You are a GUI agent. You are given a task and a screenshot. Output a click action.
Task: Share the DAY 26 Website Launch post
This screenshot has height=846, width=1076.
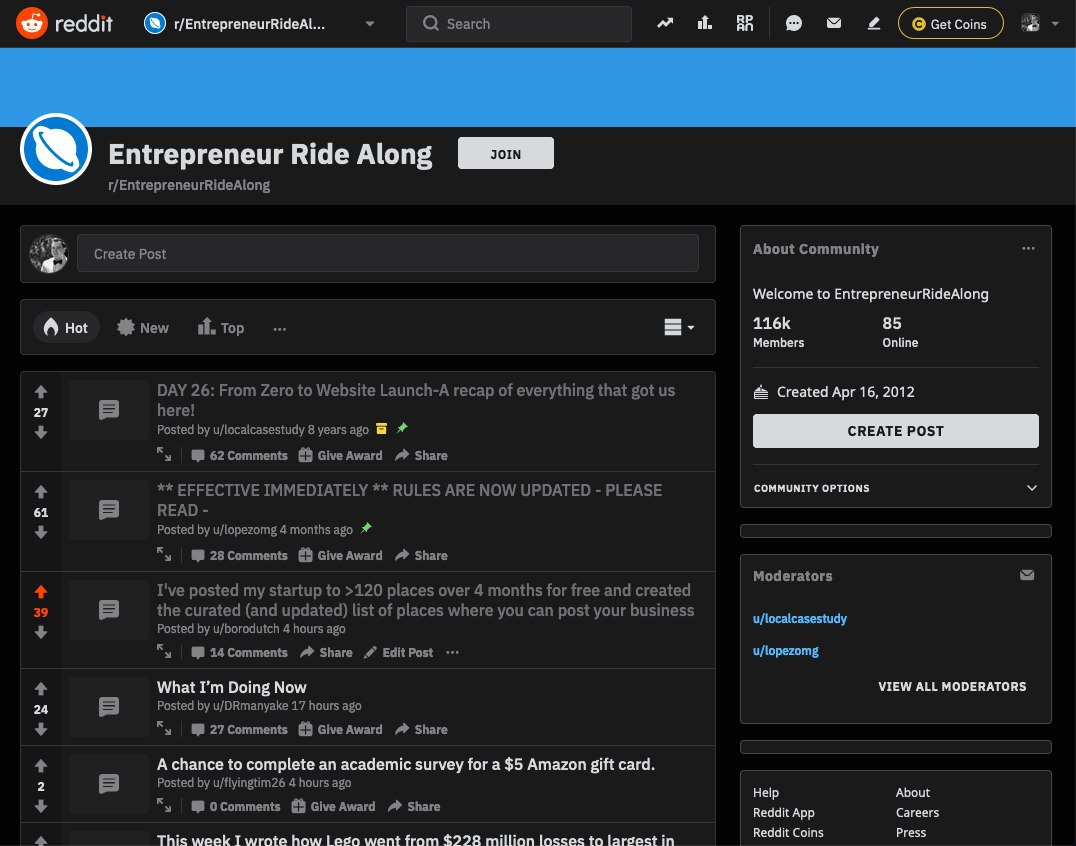[x=421, y=455]
